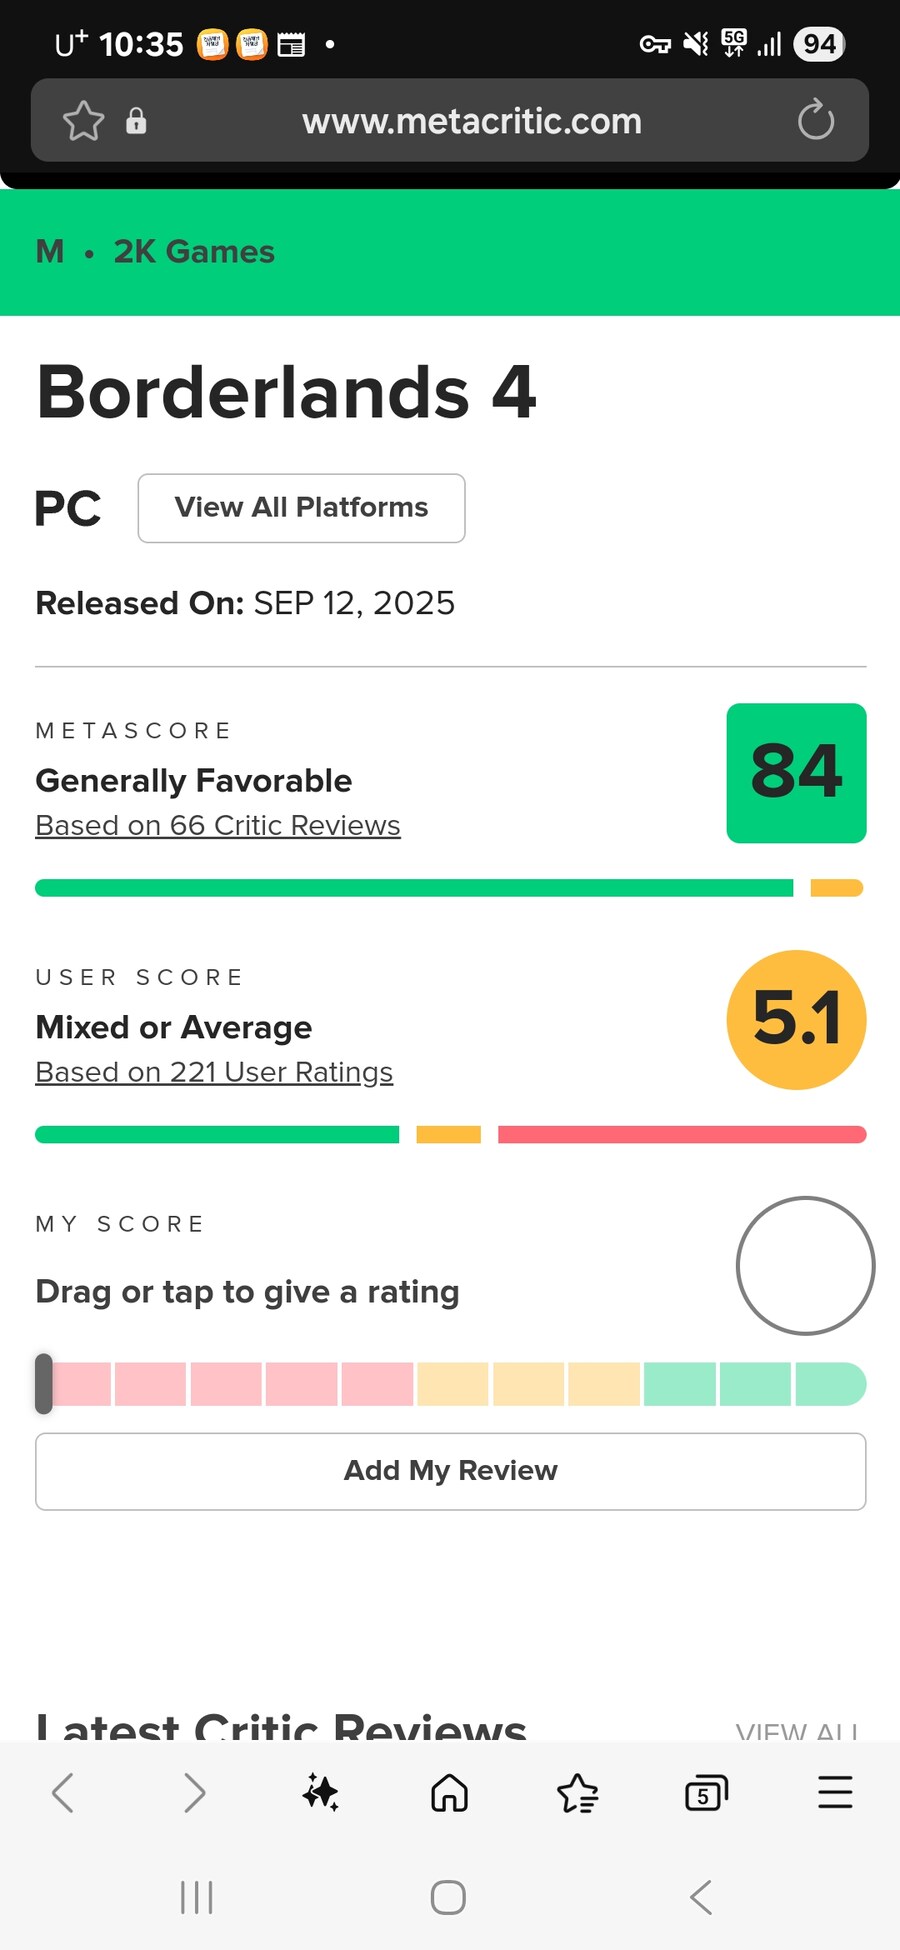
Task: Tap the green 84 Metascore box
Action: point(796,773)
